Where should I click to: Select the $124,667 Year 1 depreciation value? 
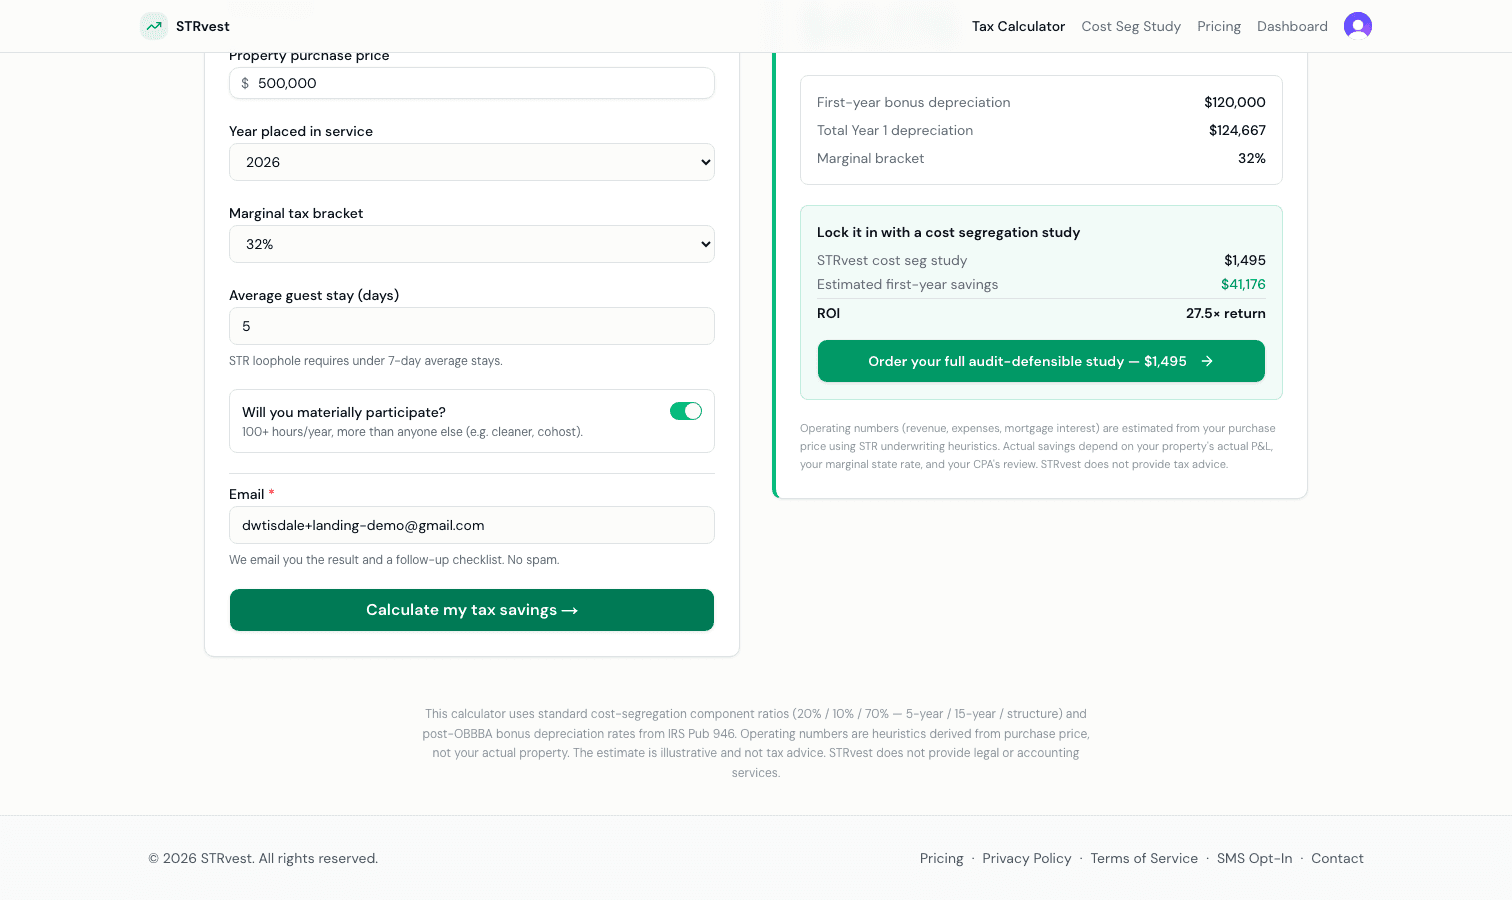(1237, 130)
